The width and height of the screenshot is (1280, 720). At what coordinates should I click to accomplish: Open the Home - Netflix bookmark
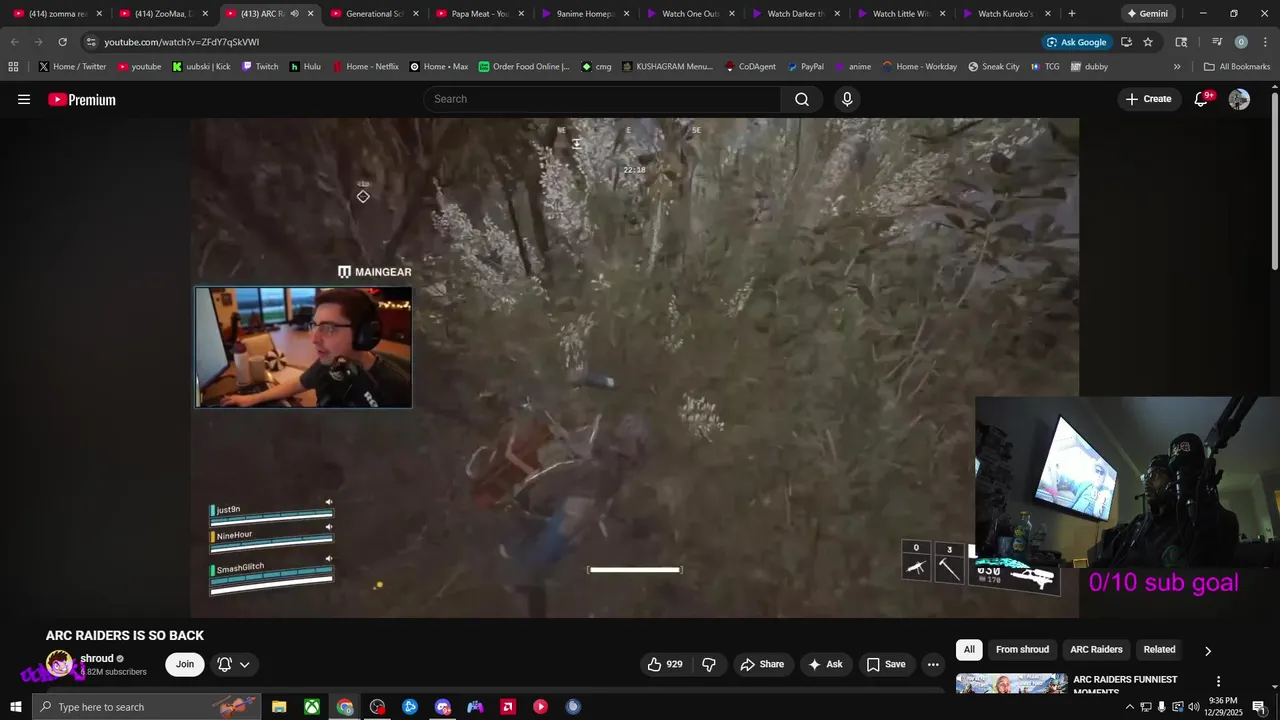tap(365, 67)
